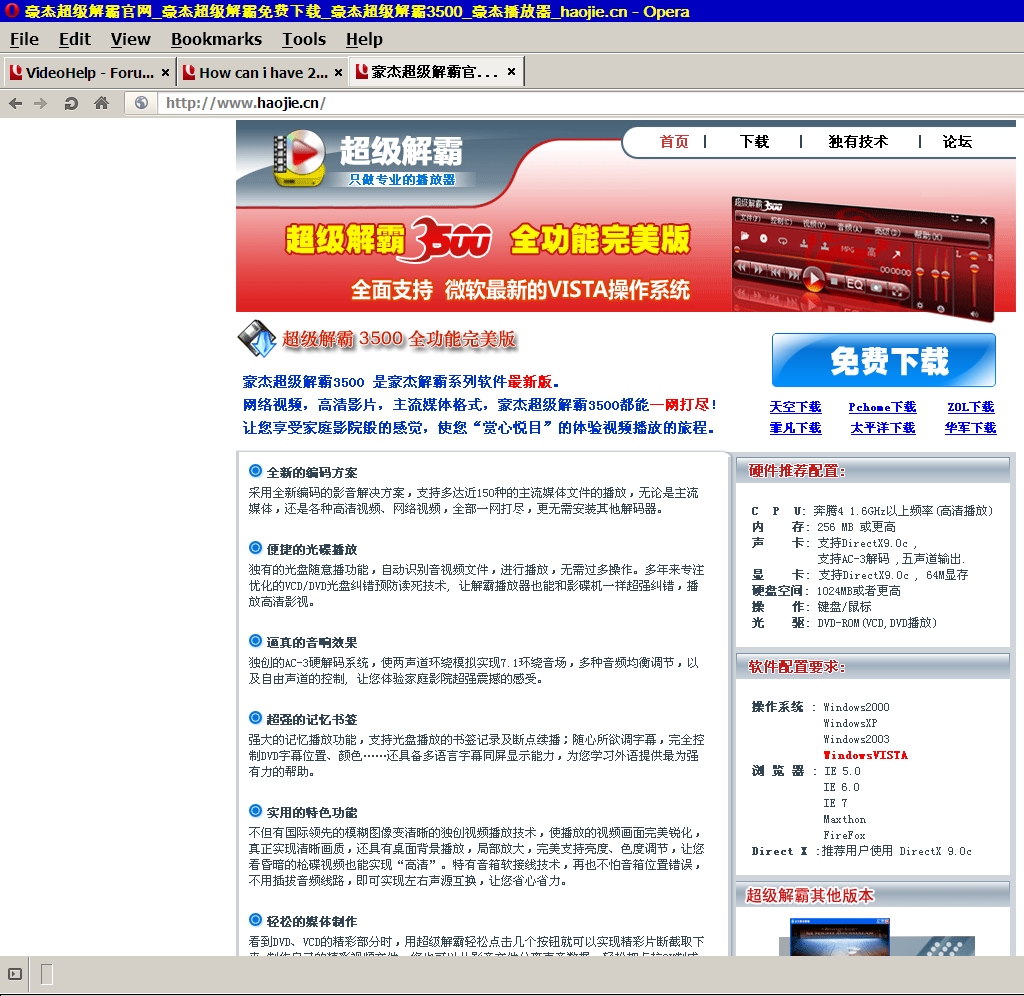The width and height of the screenshot is (1024, 996).
Task: Click the FireFox entry in browser list
Action: pos(844,835)
